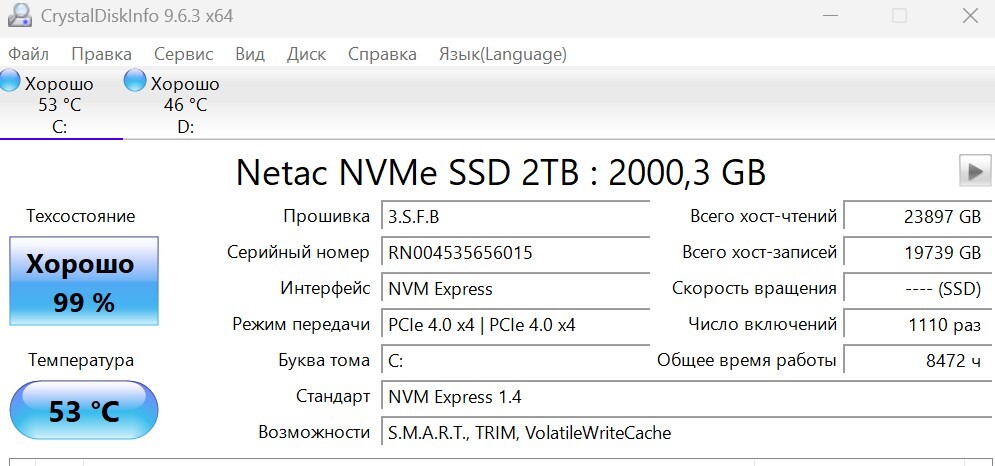This screenshot has width=995, height=466.
Task: Open the Язык(Language) menu
Action: click(503, 55)
